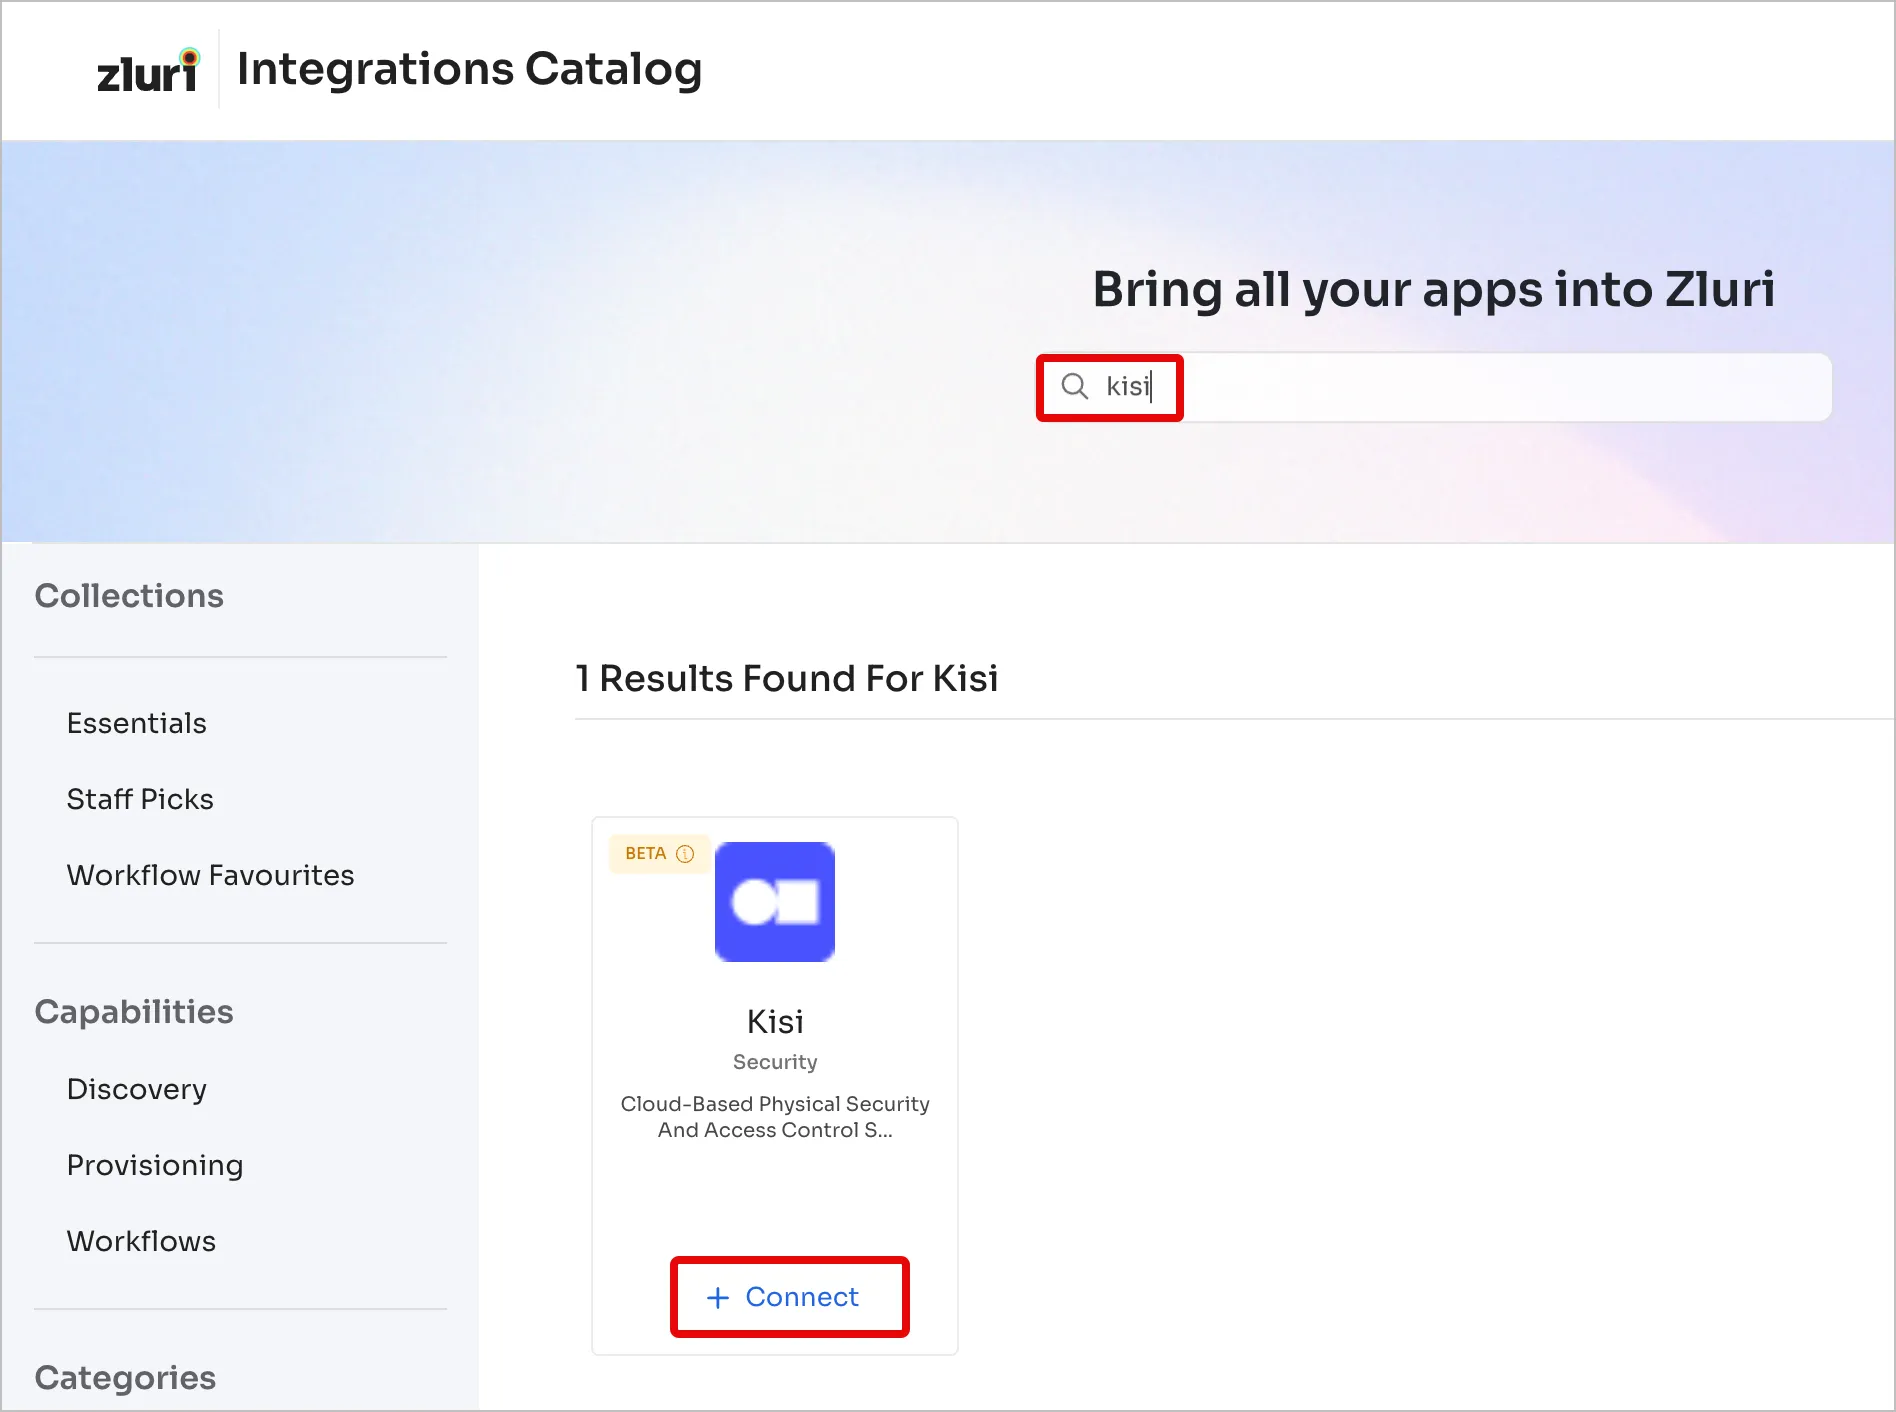Click the Kisi card description text
This screenshot has width=1896, height=1412.
coord(775,1117)
